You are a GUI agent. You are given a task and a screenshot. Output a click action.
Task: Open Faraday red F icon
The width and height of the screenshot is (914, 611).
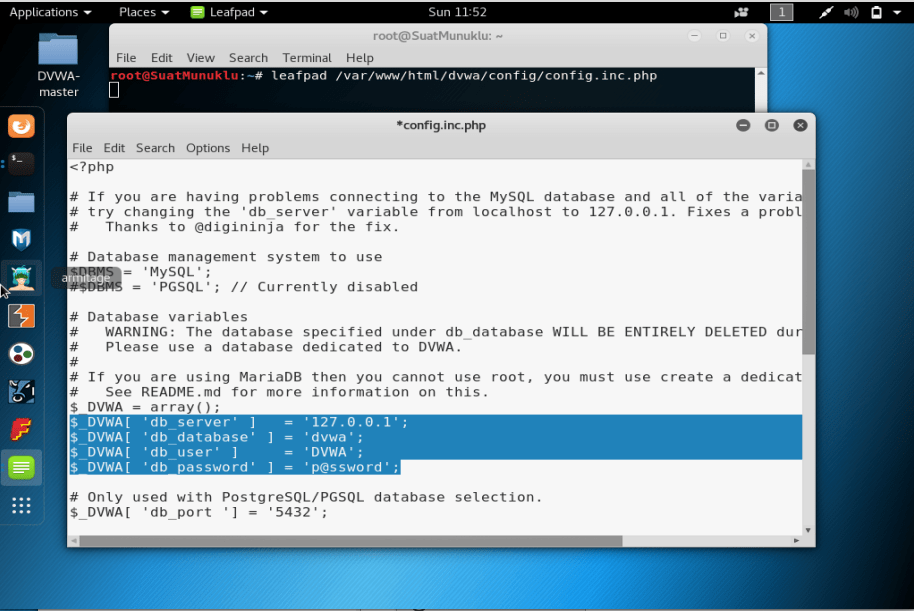(22, 430)
